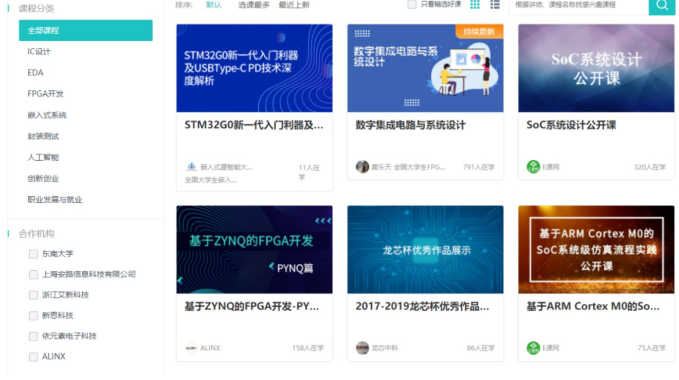This screenshot has height=380, width=679.
Task: Click the ALINX provider name under ZYNQ course
Action: pos(210,348)
